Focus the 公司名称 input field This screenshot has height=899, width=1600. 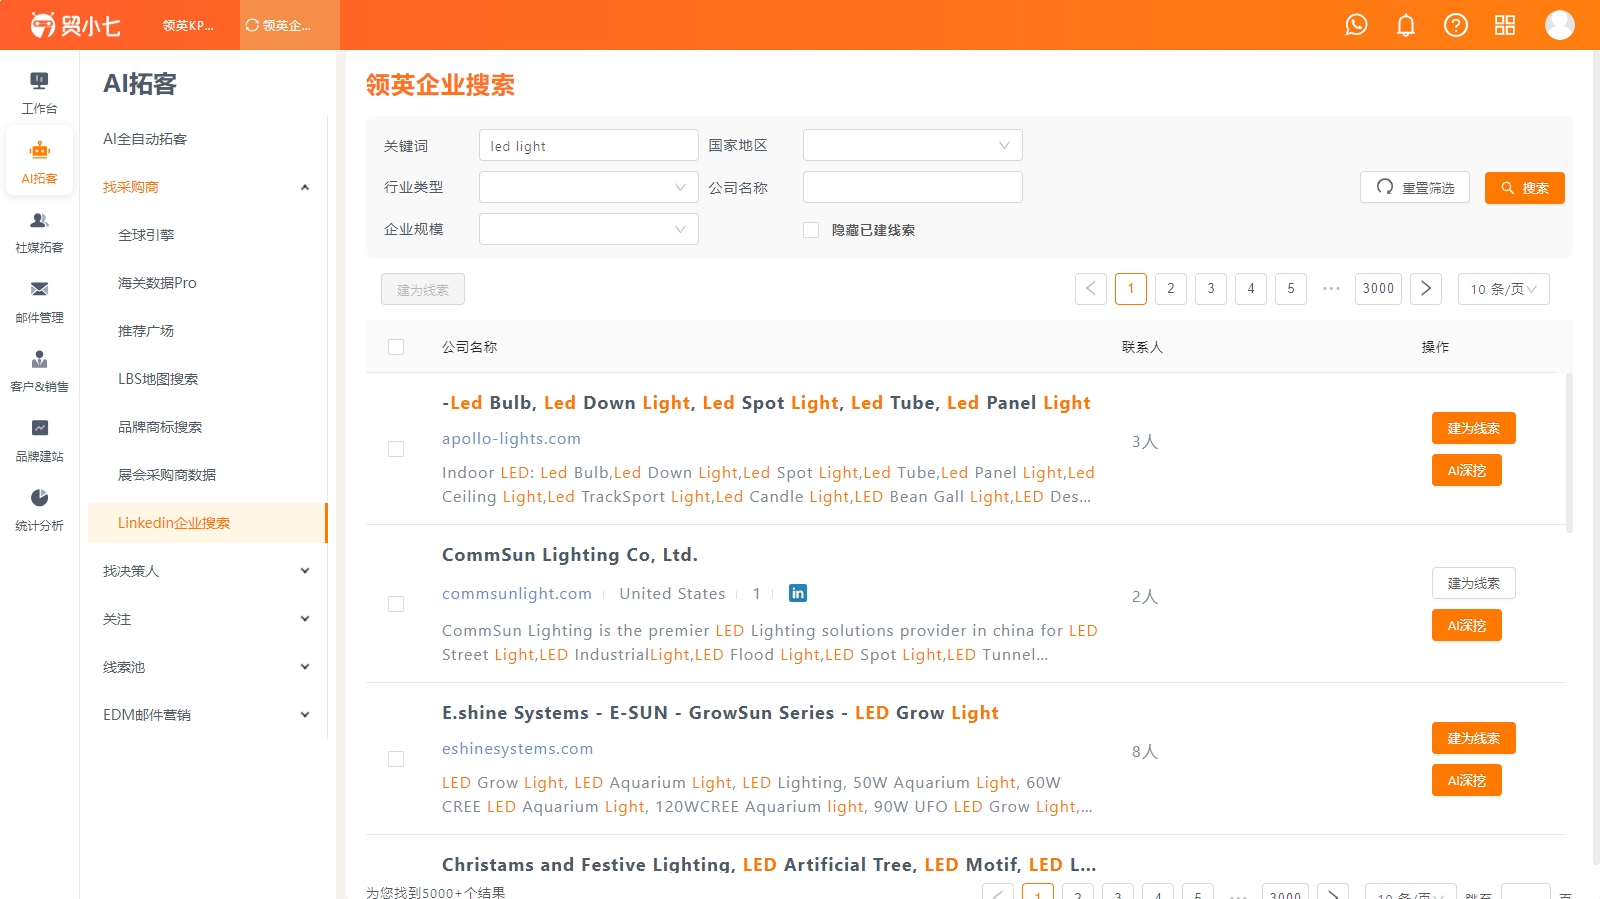913,187
